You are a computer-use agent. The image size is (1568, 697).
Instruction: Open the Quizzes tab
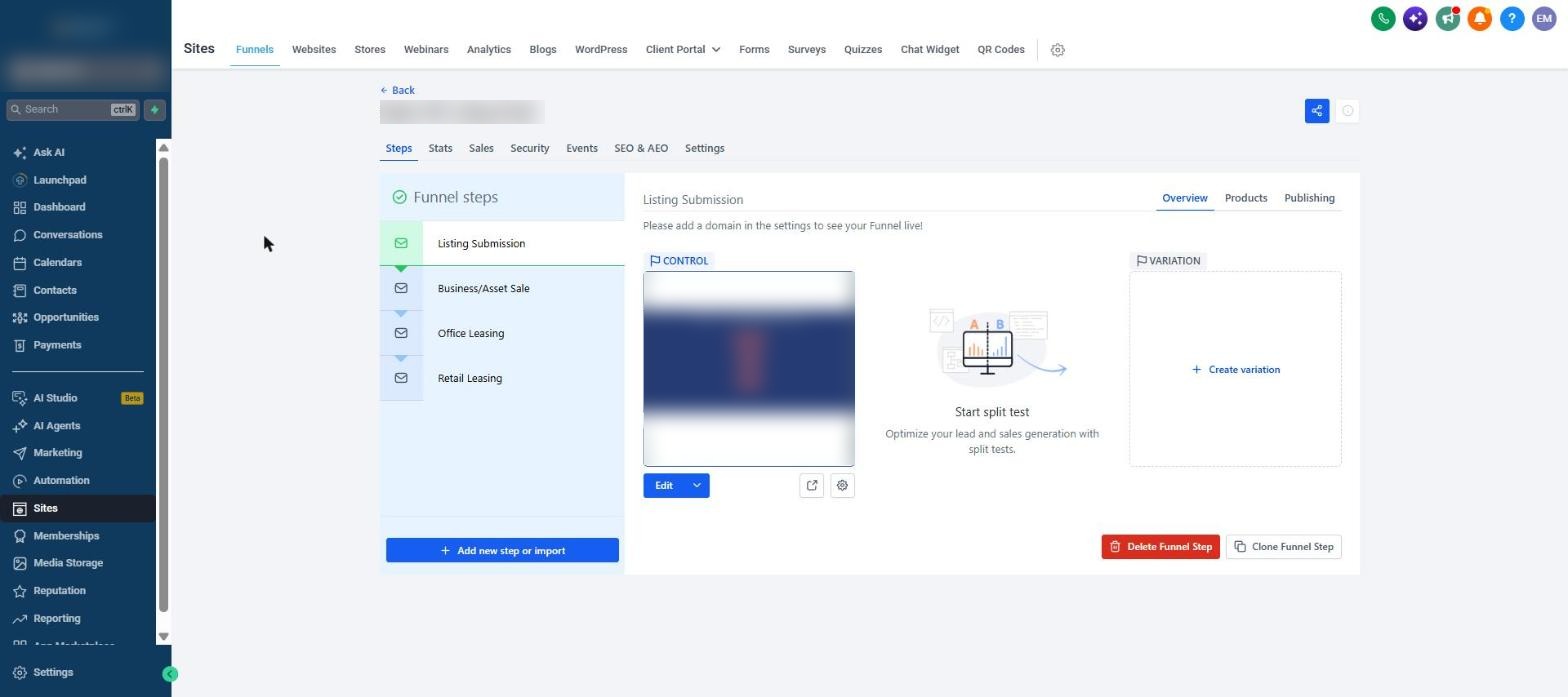click(x=863, y=50)
